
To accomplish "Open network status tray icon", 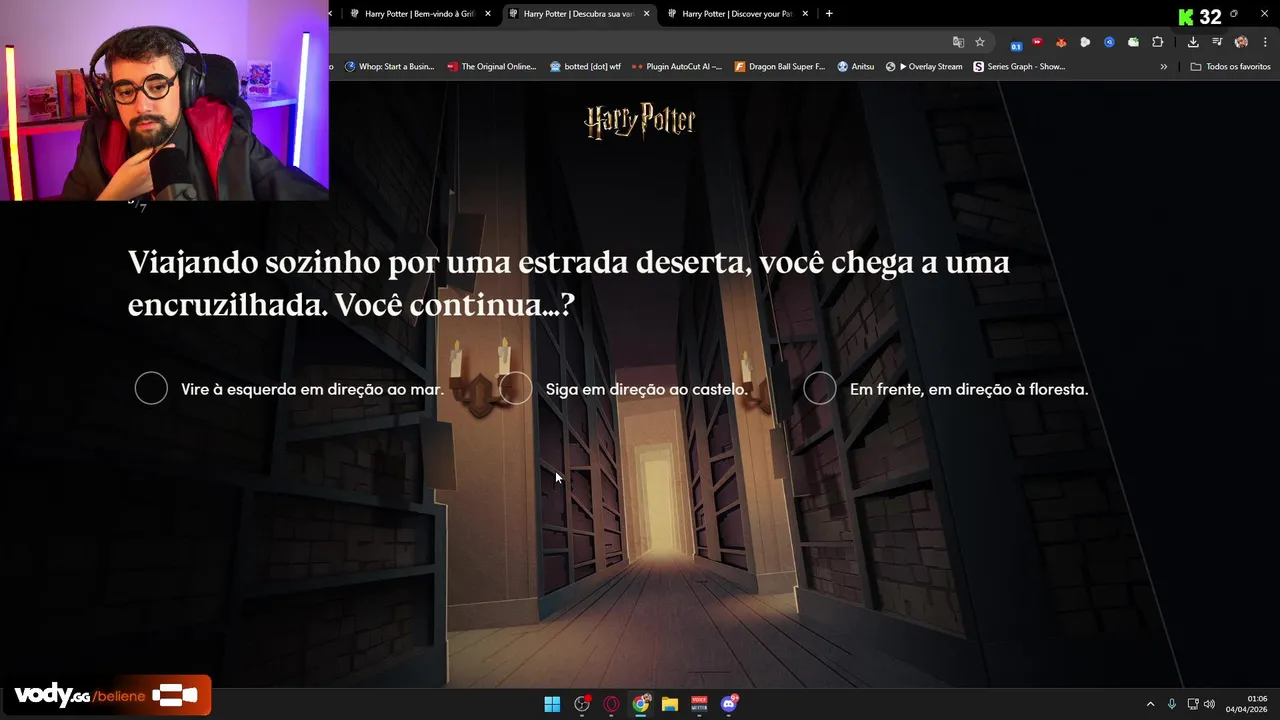I will [x=1193, y=704].
